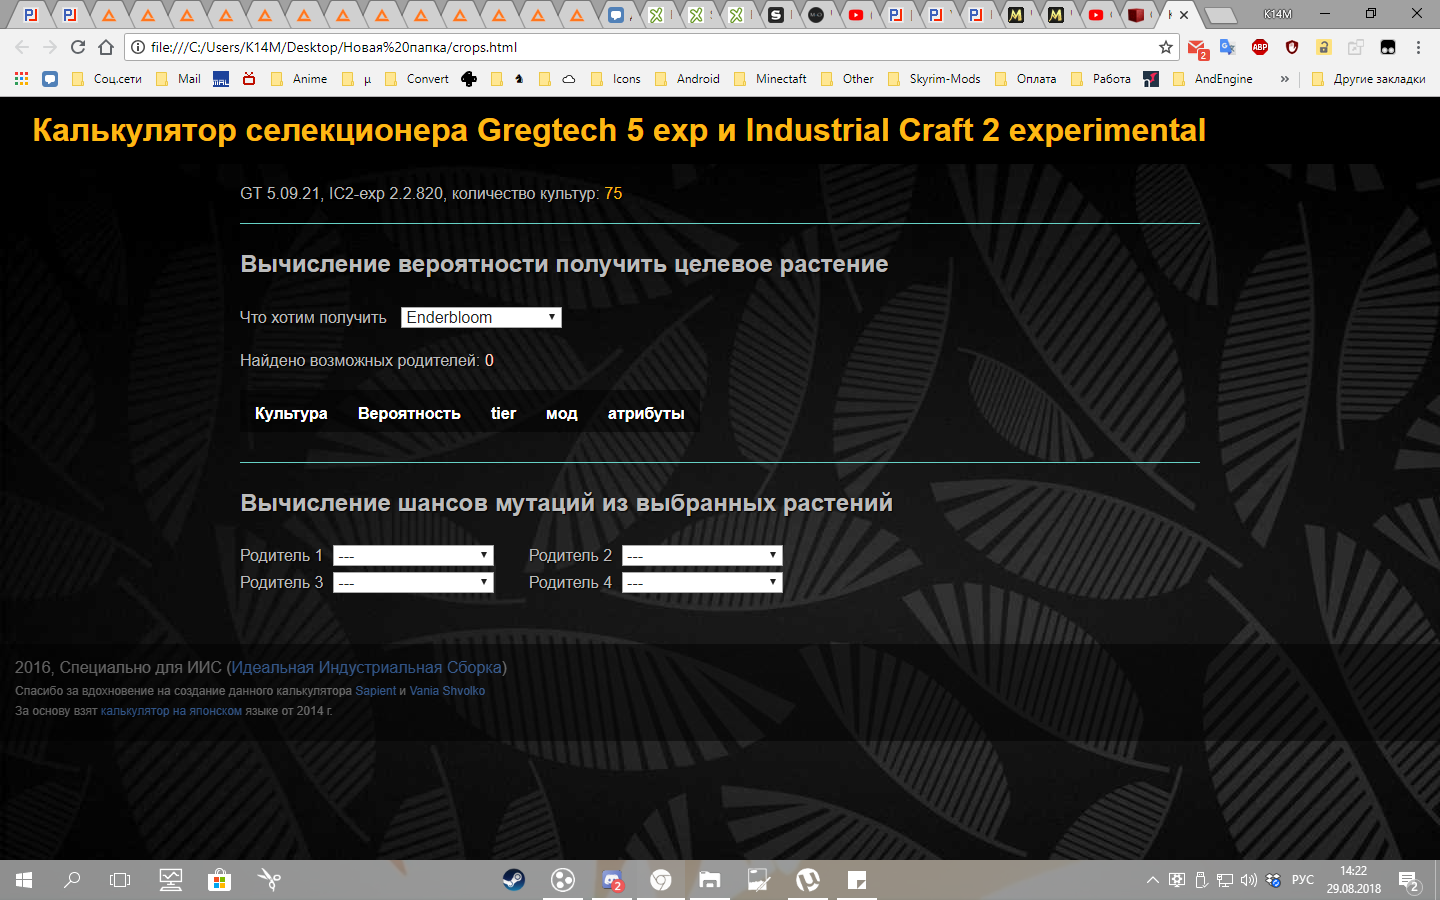This screenshot has width=1440, height=900.
Task: Switch to the tab with the S icon
Action: [776, 15]
